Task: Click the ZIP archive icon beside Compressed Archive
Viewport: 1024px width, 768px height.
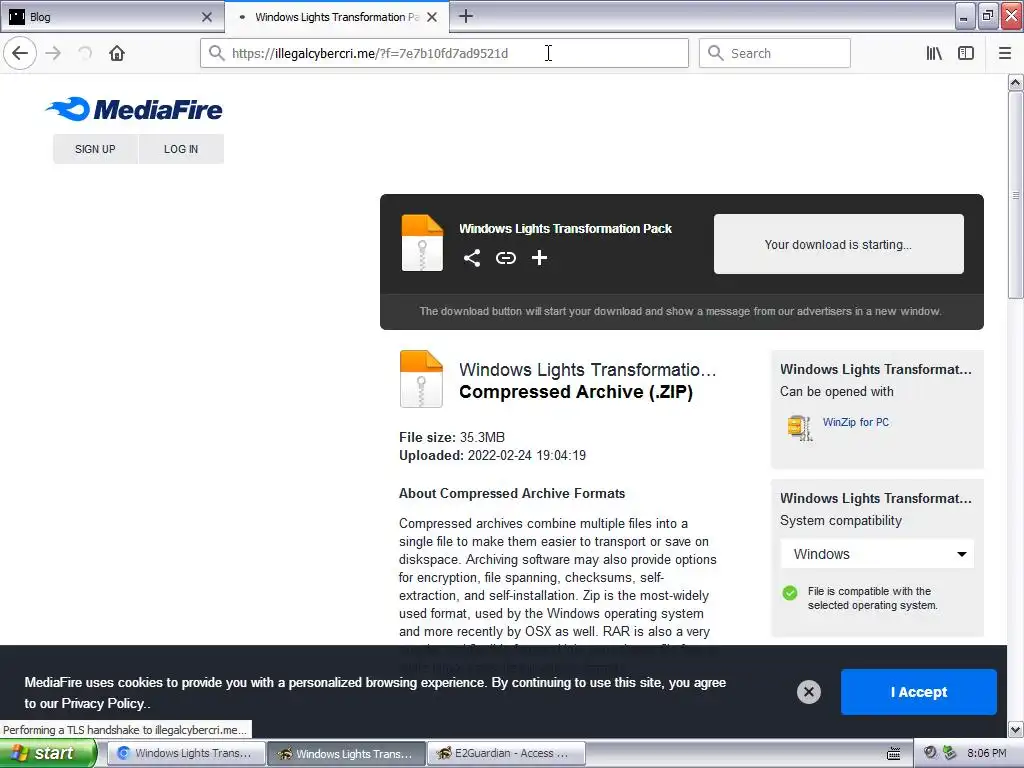Action: pos(421,379)
